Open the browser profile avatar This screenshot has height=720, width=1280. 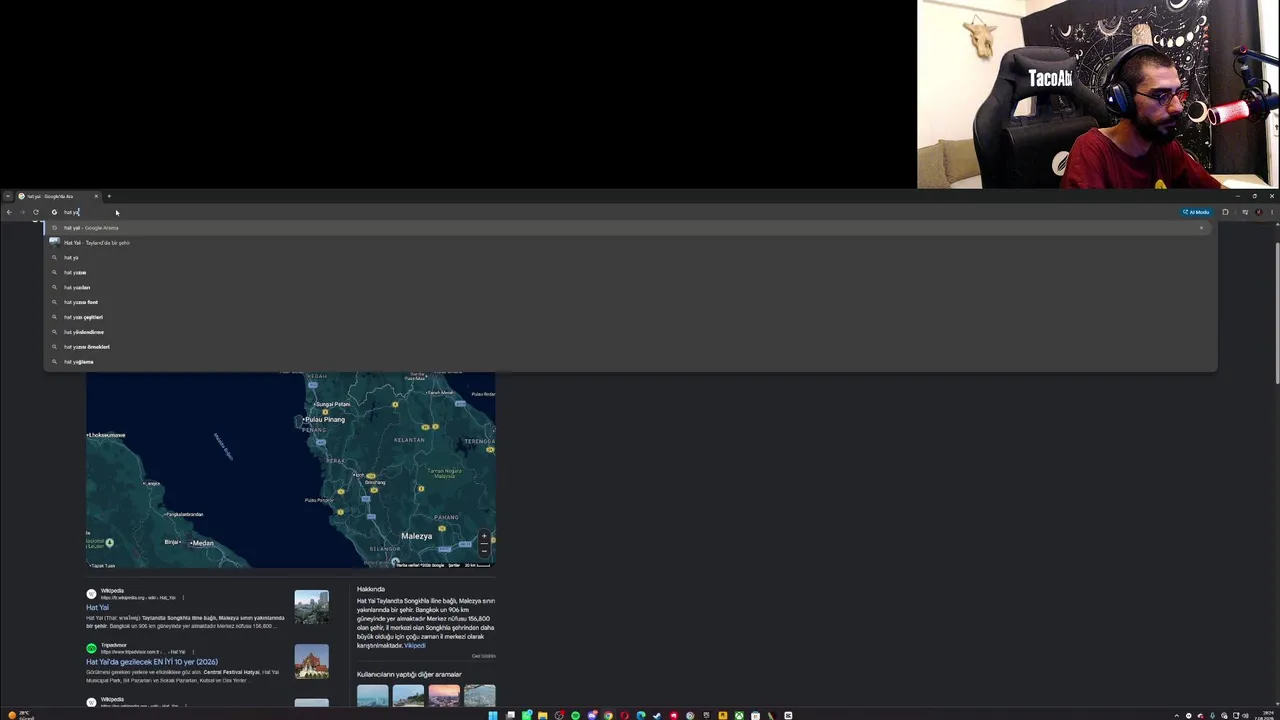point(1258,212)
